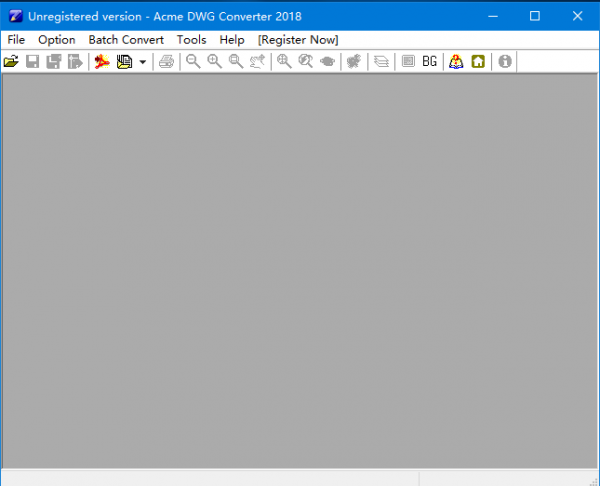
Task: Open the Option menu
Action: tap(57, 40)
